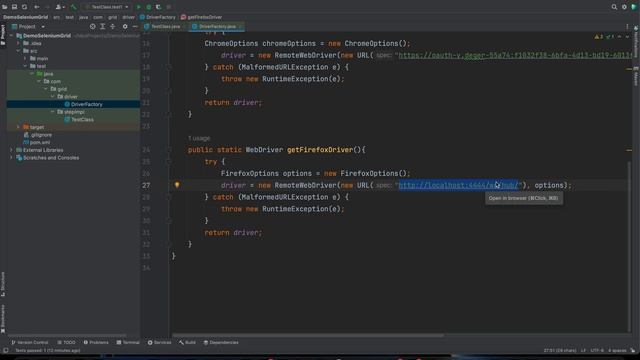Click the yellow intention lightbulb on line 27
Viewport: 640px width, 360px height.
(177, 185)
